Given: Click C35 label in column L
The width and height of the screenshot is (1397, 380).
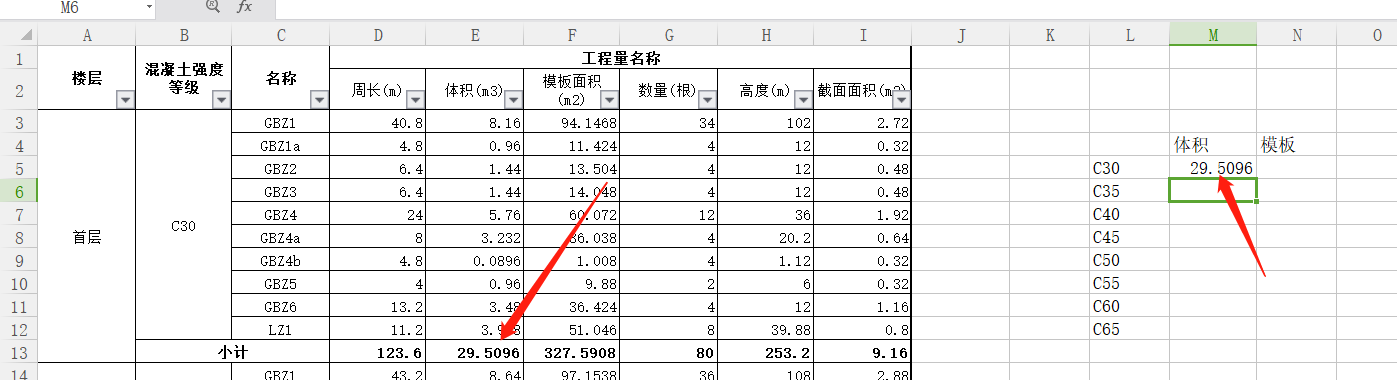Looking at the screenshot, I should (x=1106, y=192).
